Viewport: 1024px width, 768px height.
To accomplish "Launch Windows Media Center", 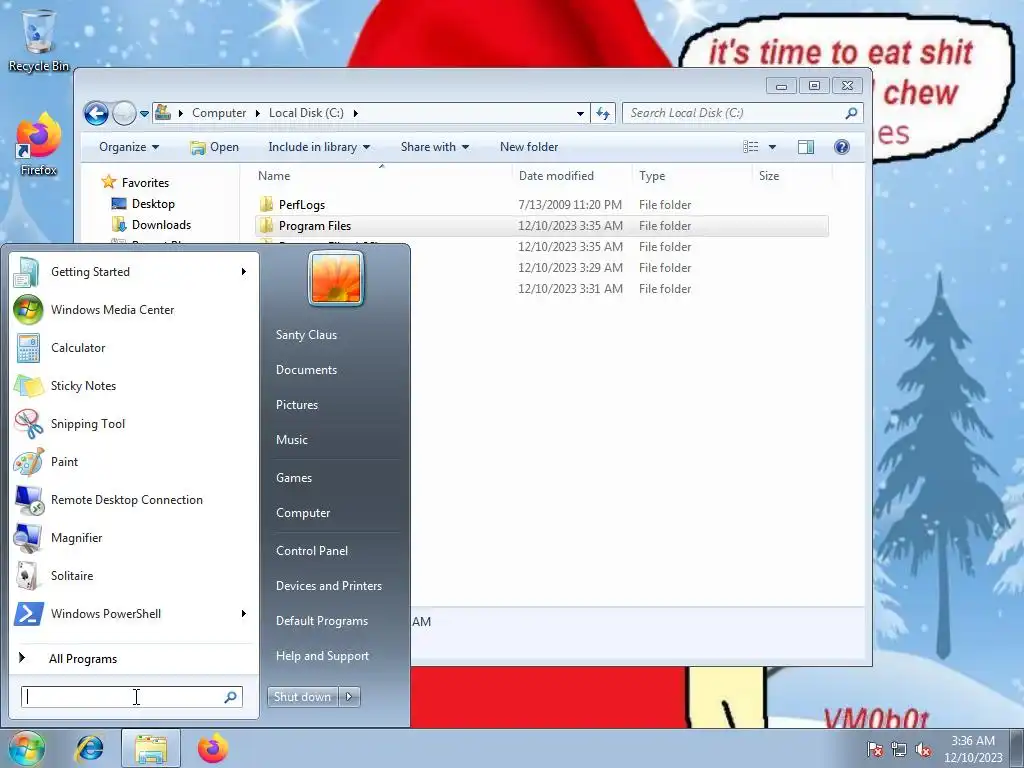I will 134,310.
